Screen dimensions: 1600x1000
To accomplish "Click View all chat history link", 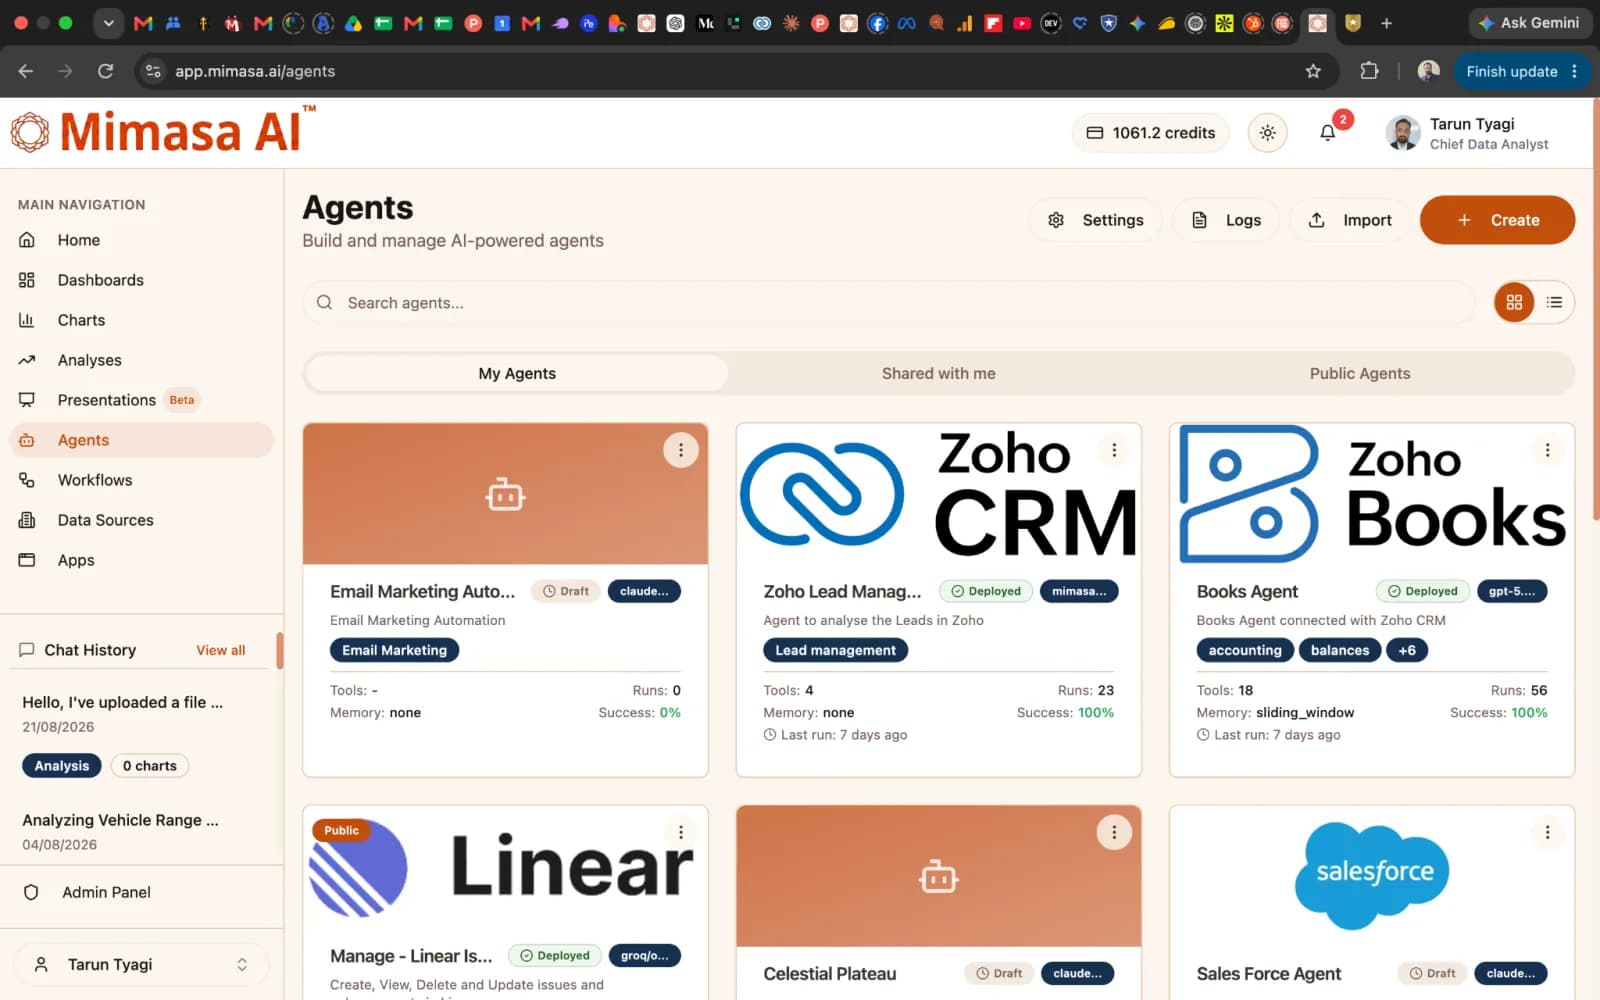I will click(x=220, y=650).
